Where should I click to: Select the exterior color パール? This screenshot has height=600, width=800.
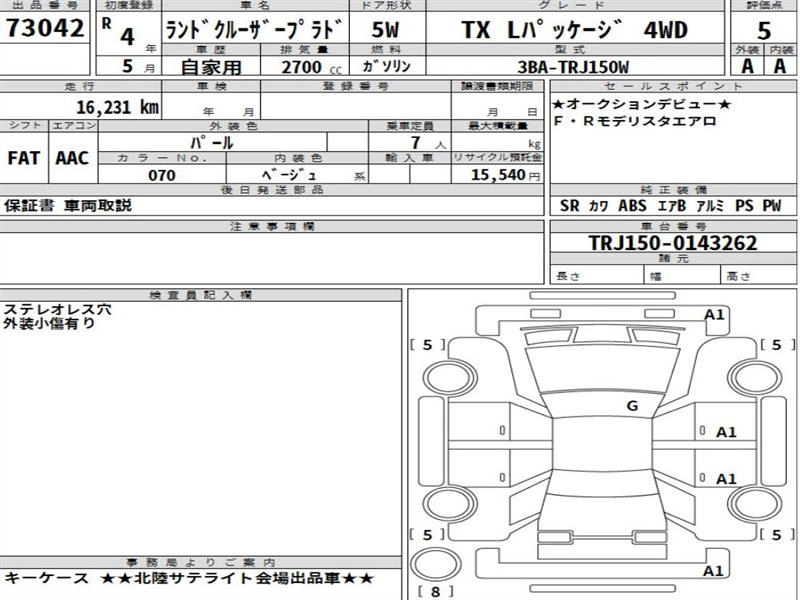(x=211, y=142)
